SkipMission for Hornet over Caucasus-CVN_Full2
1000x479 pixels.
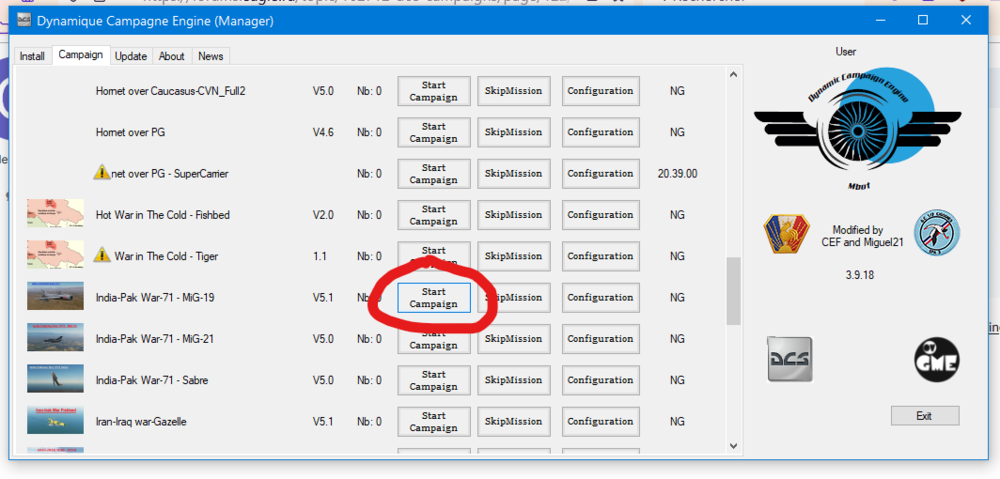(x=513, y=91)
